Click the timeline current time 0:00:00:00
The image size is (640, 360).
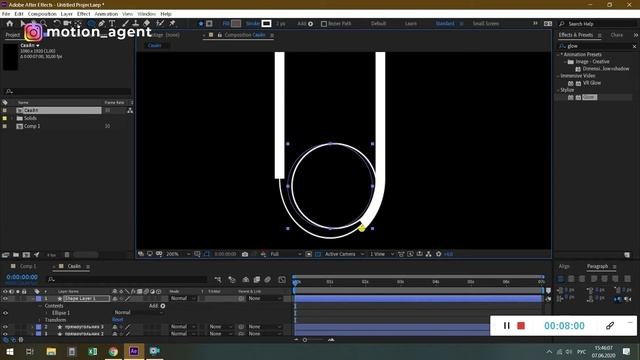[x=22, y=277]
